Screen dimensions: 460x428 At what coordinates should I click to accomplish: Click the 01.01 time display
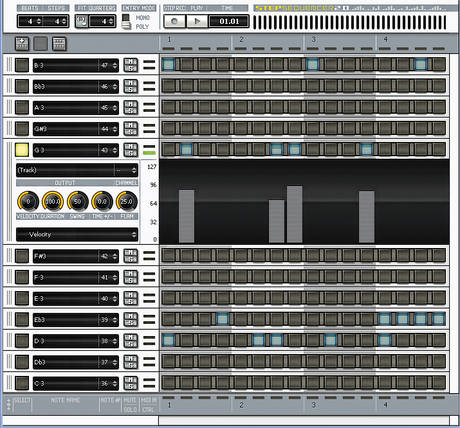(229, 21)
